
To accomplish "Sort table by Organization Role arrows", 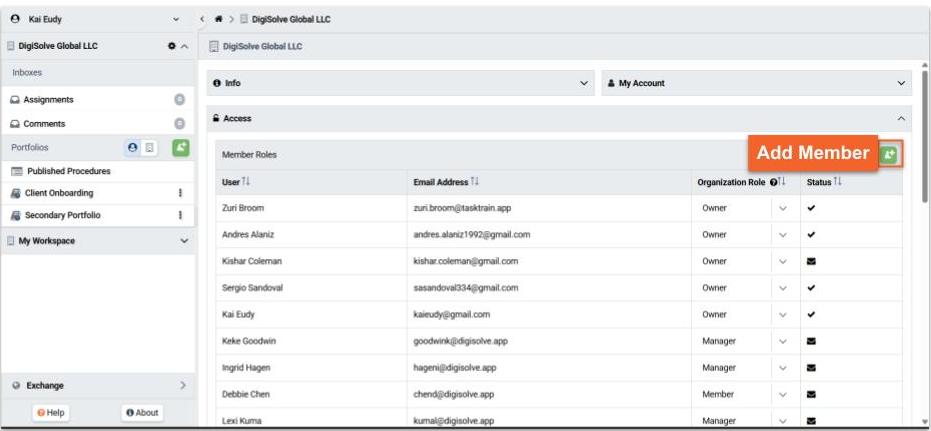I will pyautogui.click(x=782, y=182).
